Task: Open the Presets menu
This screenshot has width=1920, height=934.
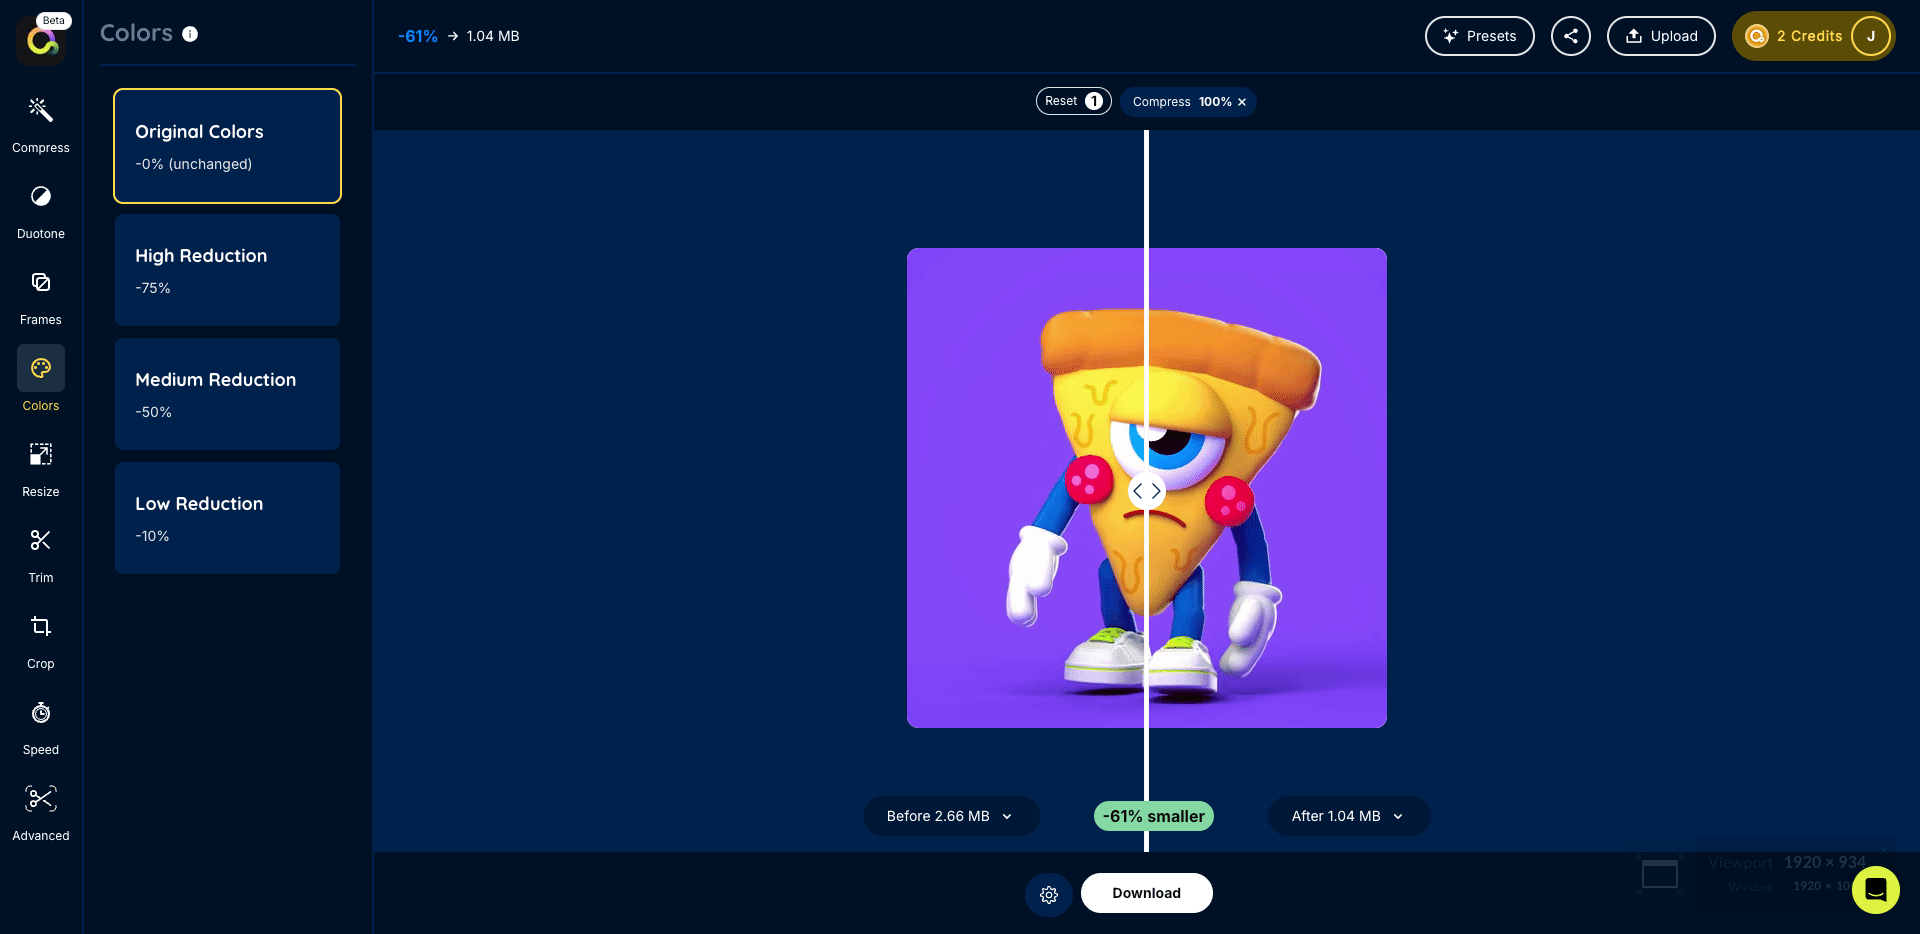Action: [1480, 36]
